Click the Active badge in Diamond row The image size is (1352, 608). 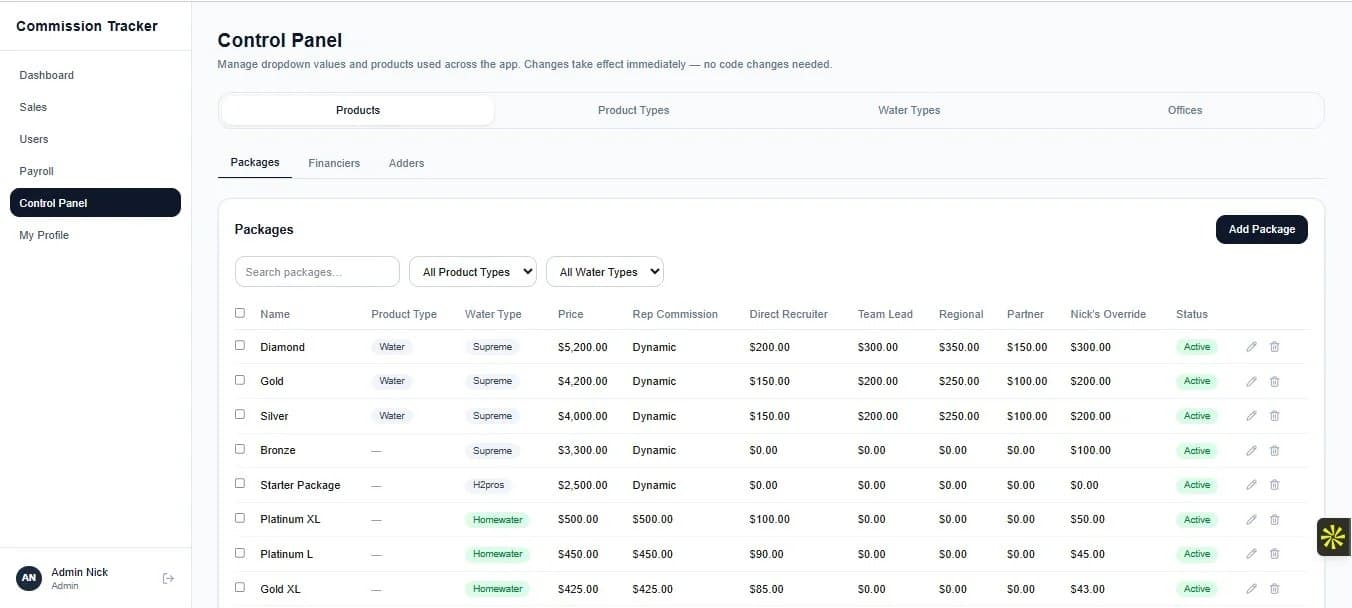(x=1197, y=347)
